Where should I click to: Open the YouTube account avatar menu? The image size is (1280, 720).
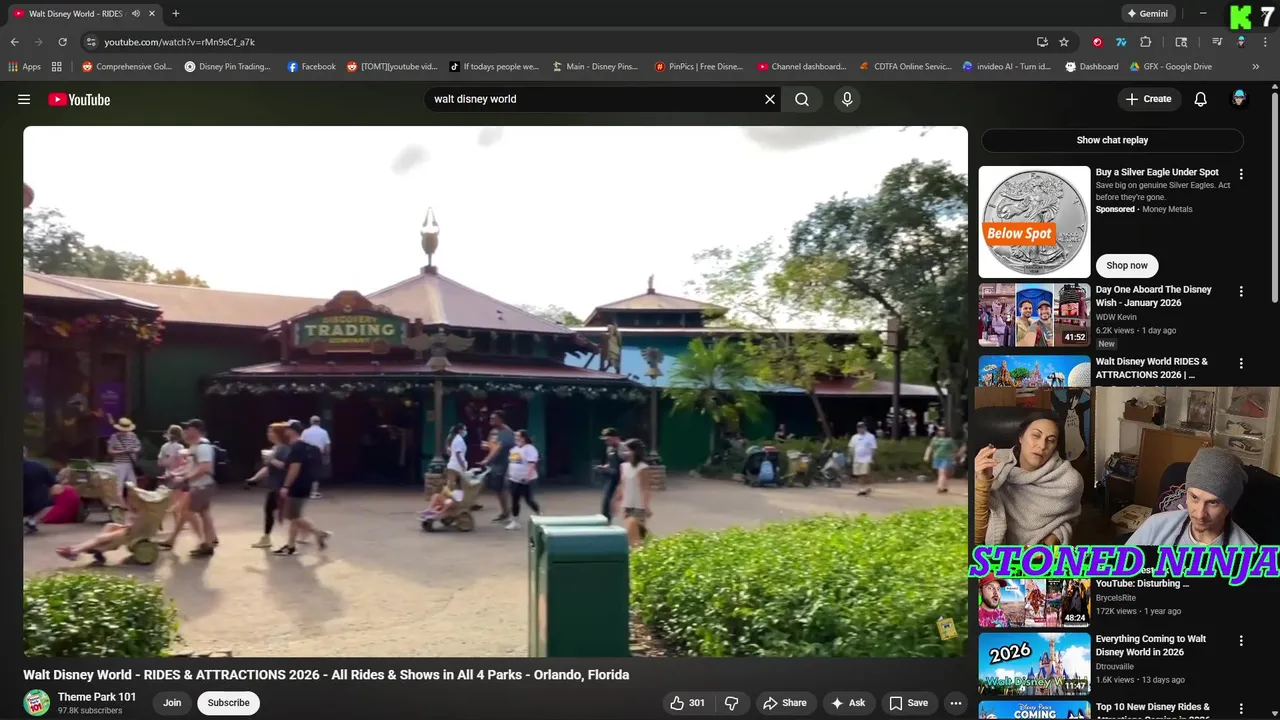click(1239, 99)
